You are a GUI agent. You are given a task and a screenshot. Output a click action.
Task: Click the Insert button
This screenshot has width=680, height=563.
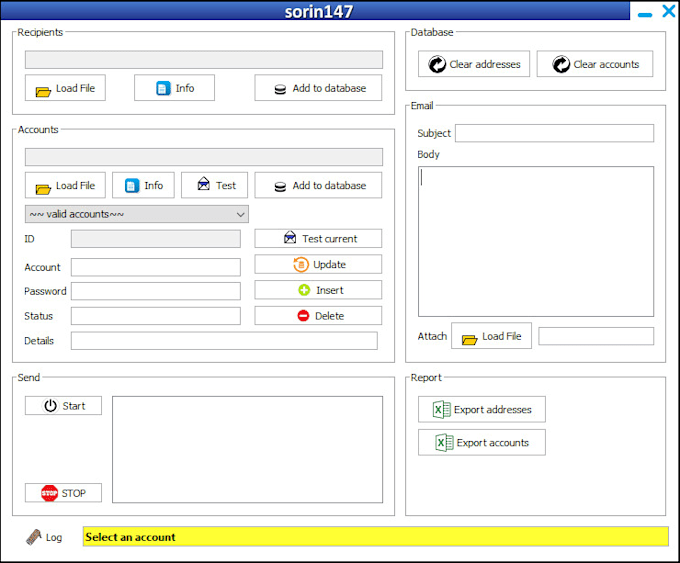click(x=318, y=290)
